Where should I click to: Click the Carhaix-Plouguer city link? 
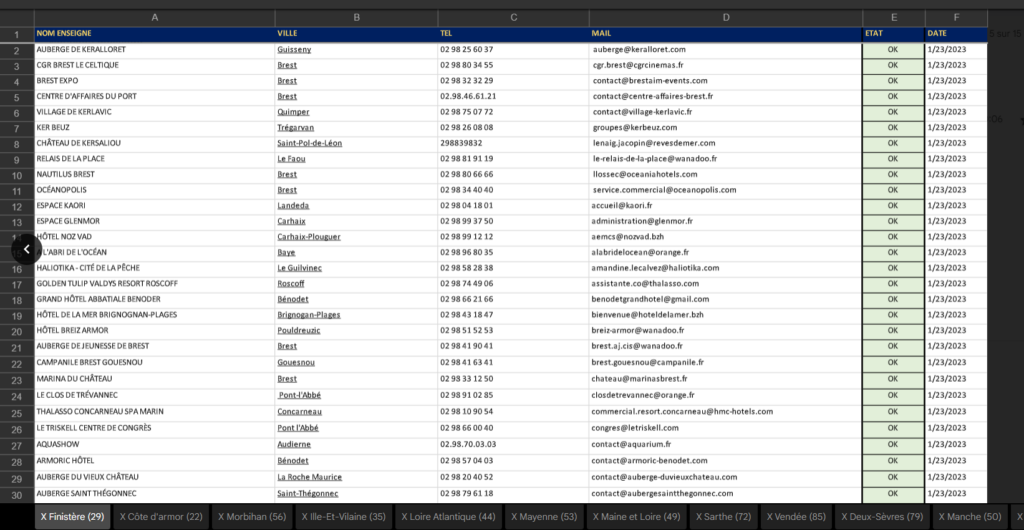click(308, 237)
